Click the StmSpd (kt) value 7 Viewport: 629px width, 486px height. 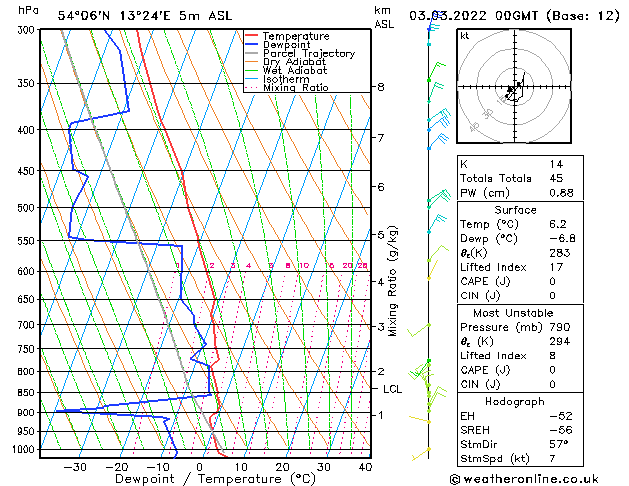point(552,458)
